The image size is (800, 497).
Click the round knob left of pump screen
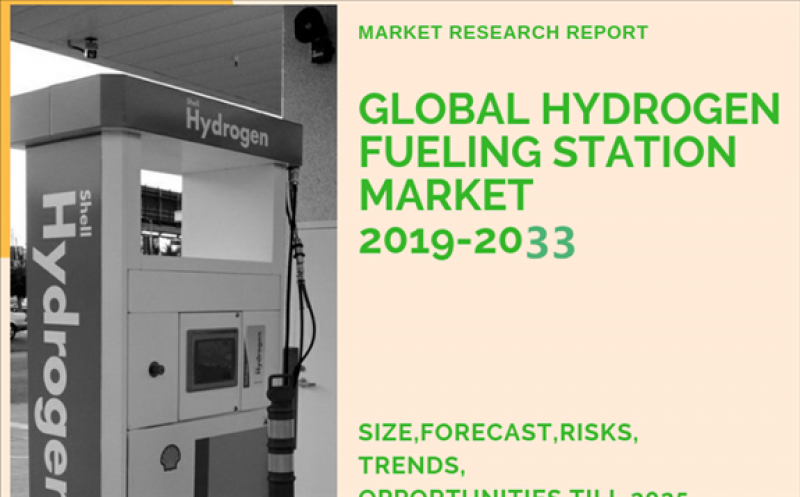click(156, 369)
